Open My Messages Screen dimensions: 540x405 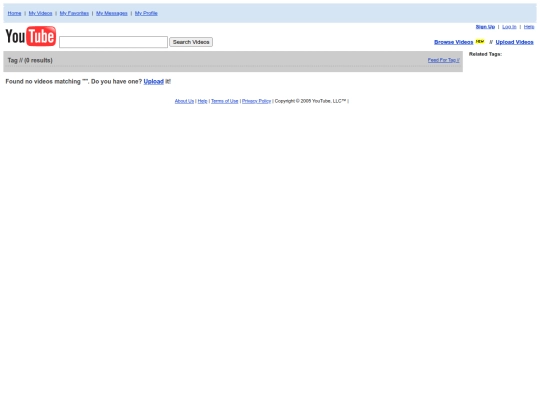point(112,13)
